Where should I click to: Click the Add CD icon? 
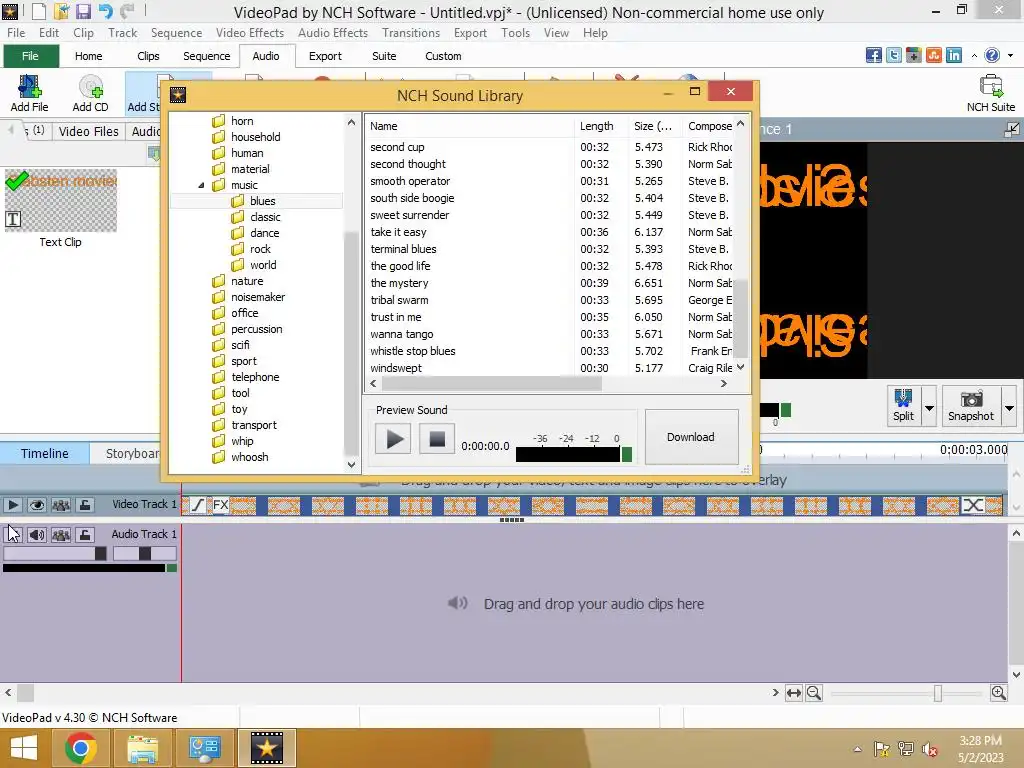click(x=90, y=93)
